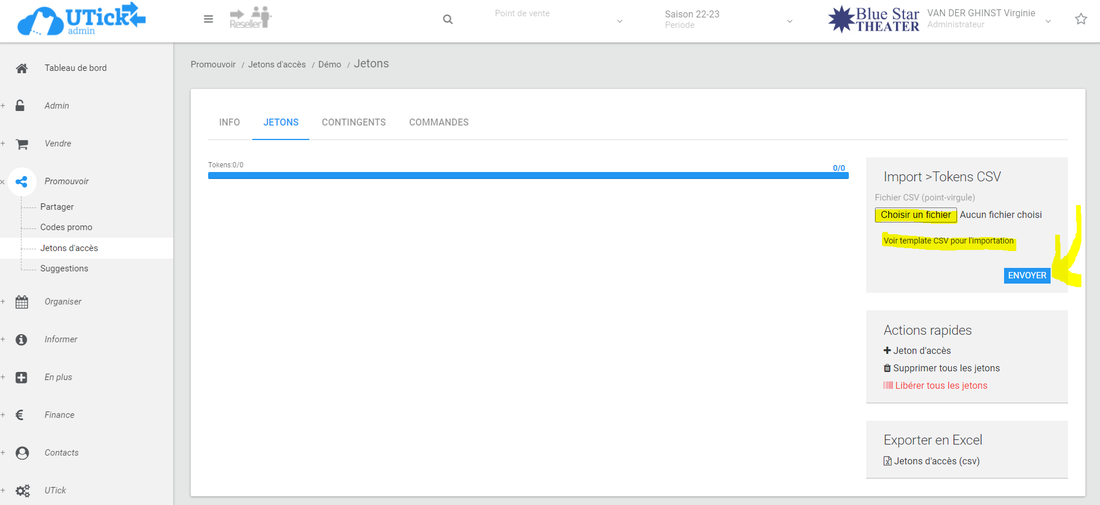This screenshot has height=505, width=1100.
Task: Expand the Admin sidebar section
Action: coord(56,106)
